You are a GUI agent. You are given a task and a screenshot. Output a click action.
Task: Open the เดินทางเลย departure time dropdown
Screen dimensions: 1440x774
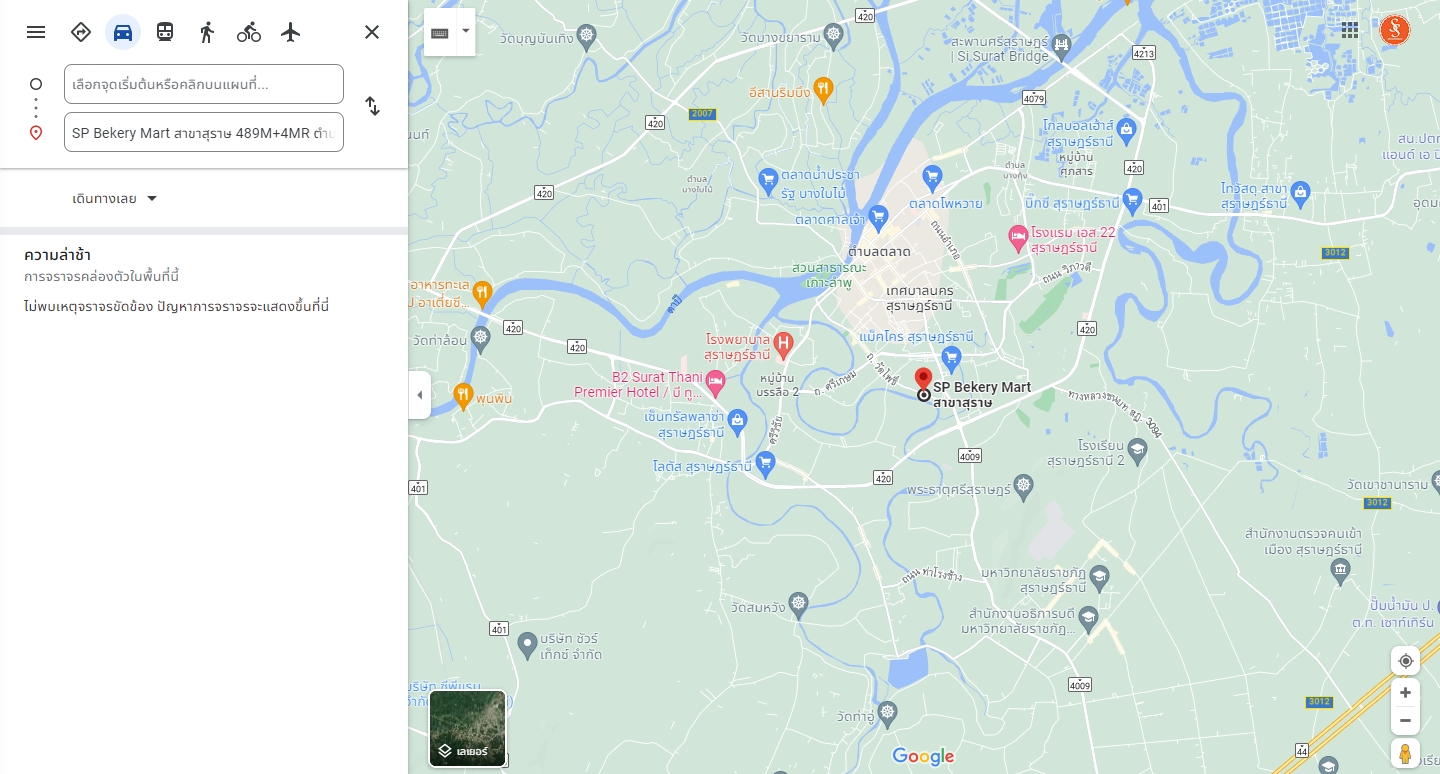(115, 198)
